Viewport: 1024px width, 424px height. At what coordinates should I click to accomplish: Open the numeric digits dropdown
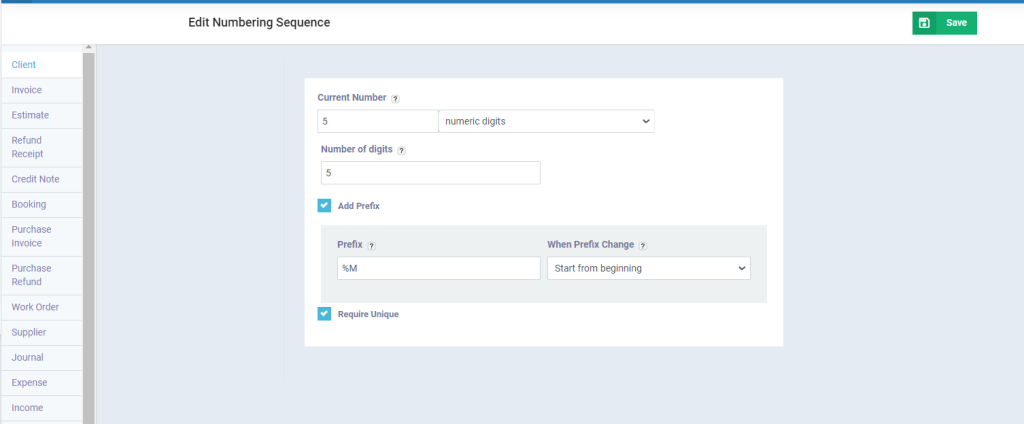coord(545,121)
